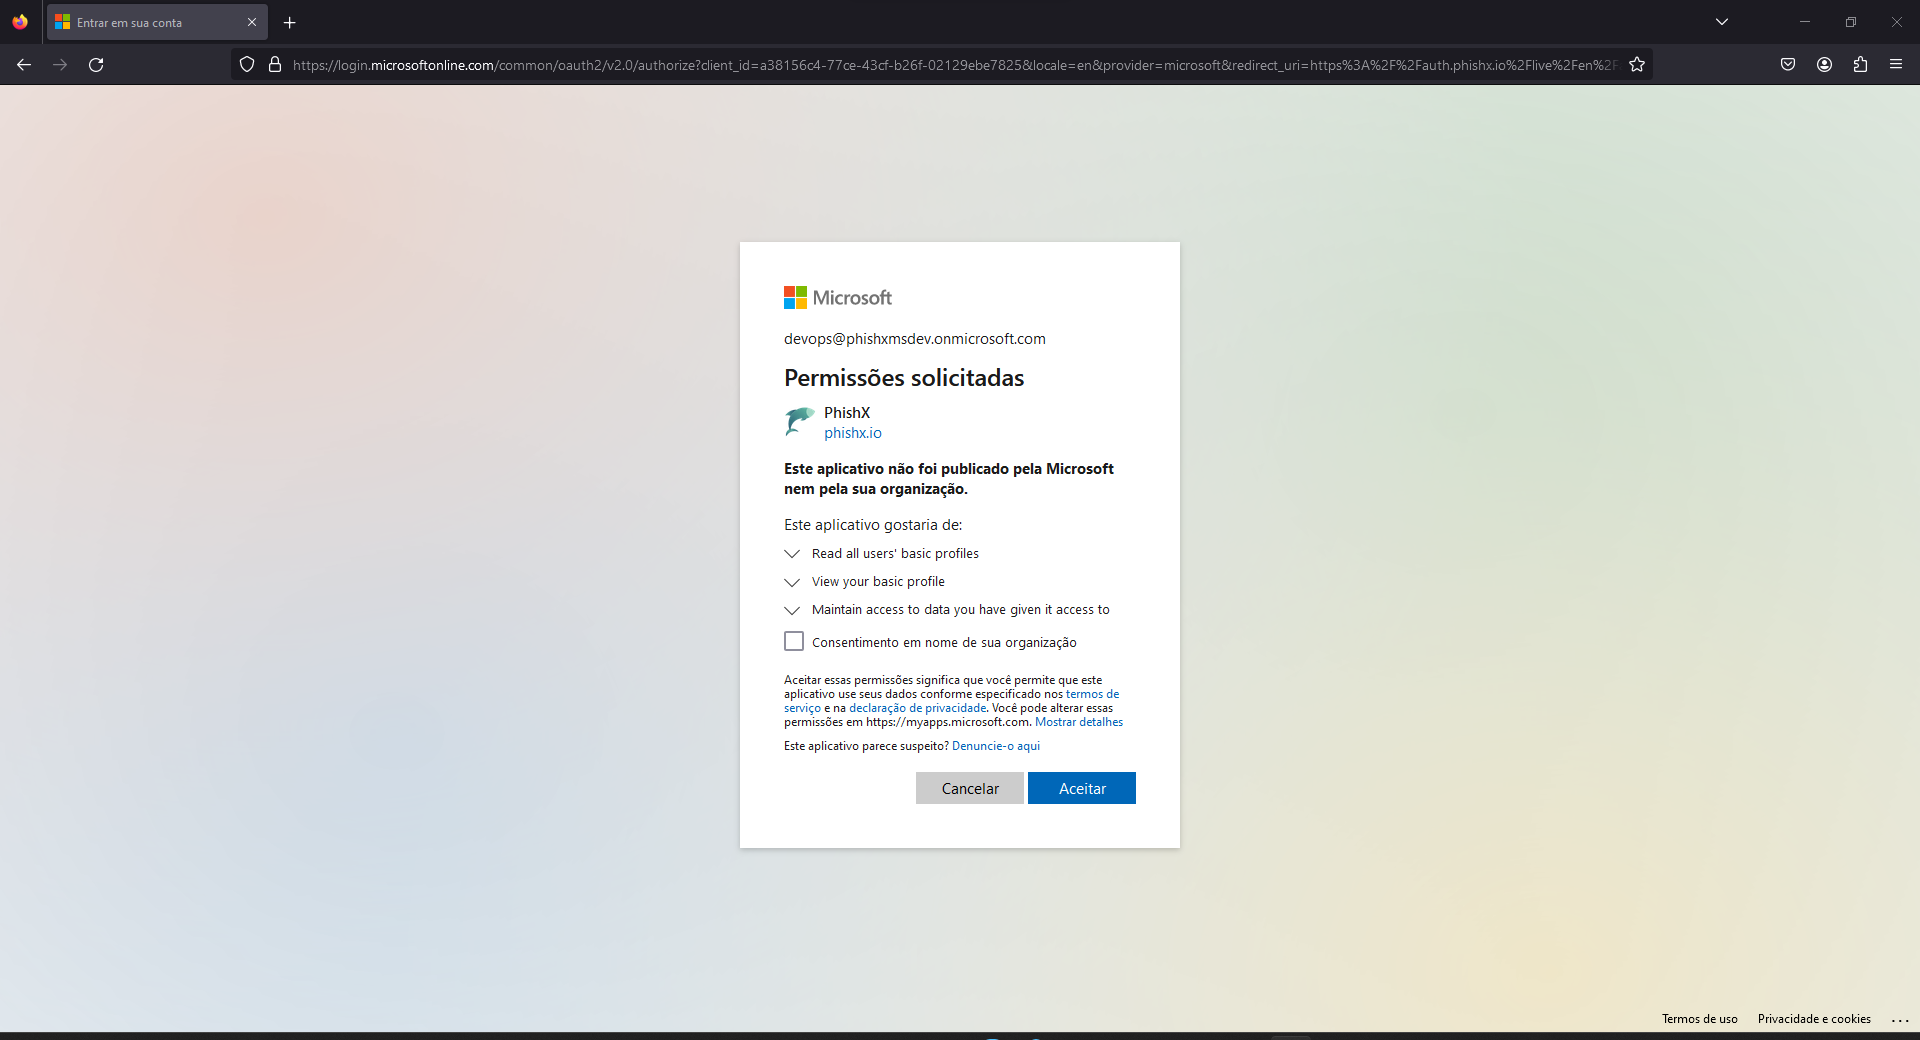Screen dimensions: 1920x1040
Task: Open 'declaração de privacidade' link
Action: (x=917, y=708)
